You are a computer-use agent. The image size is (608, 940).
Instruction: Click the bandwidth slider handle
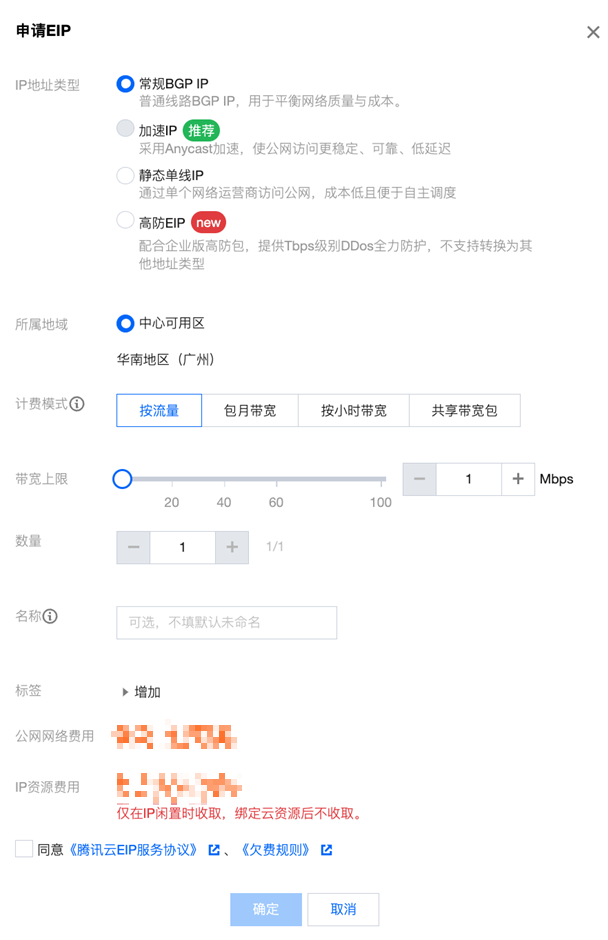[x=122, y=478]
